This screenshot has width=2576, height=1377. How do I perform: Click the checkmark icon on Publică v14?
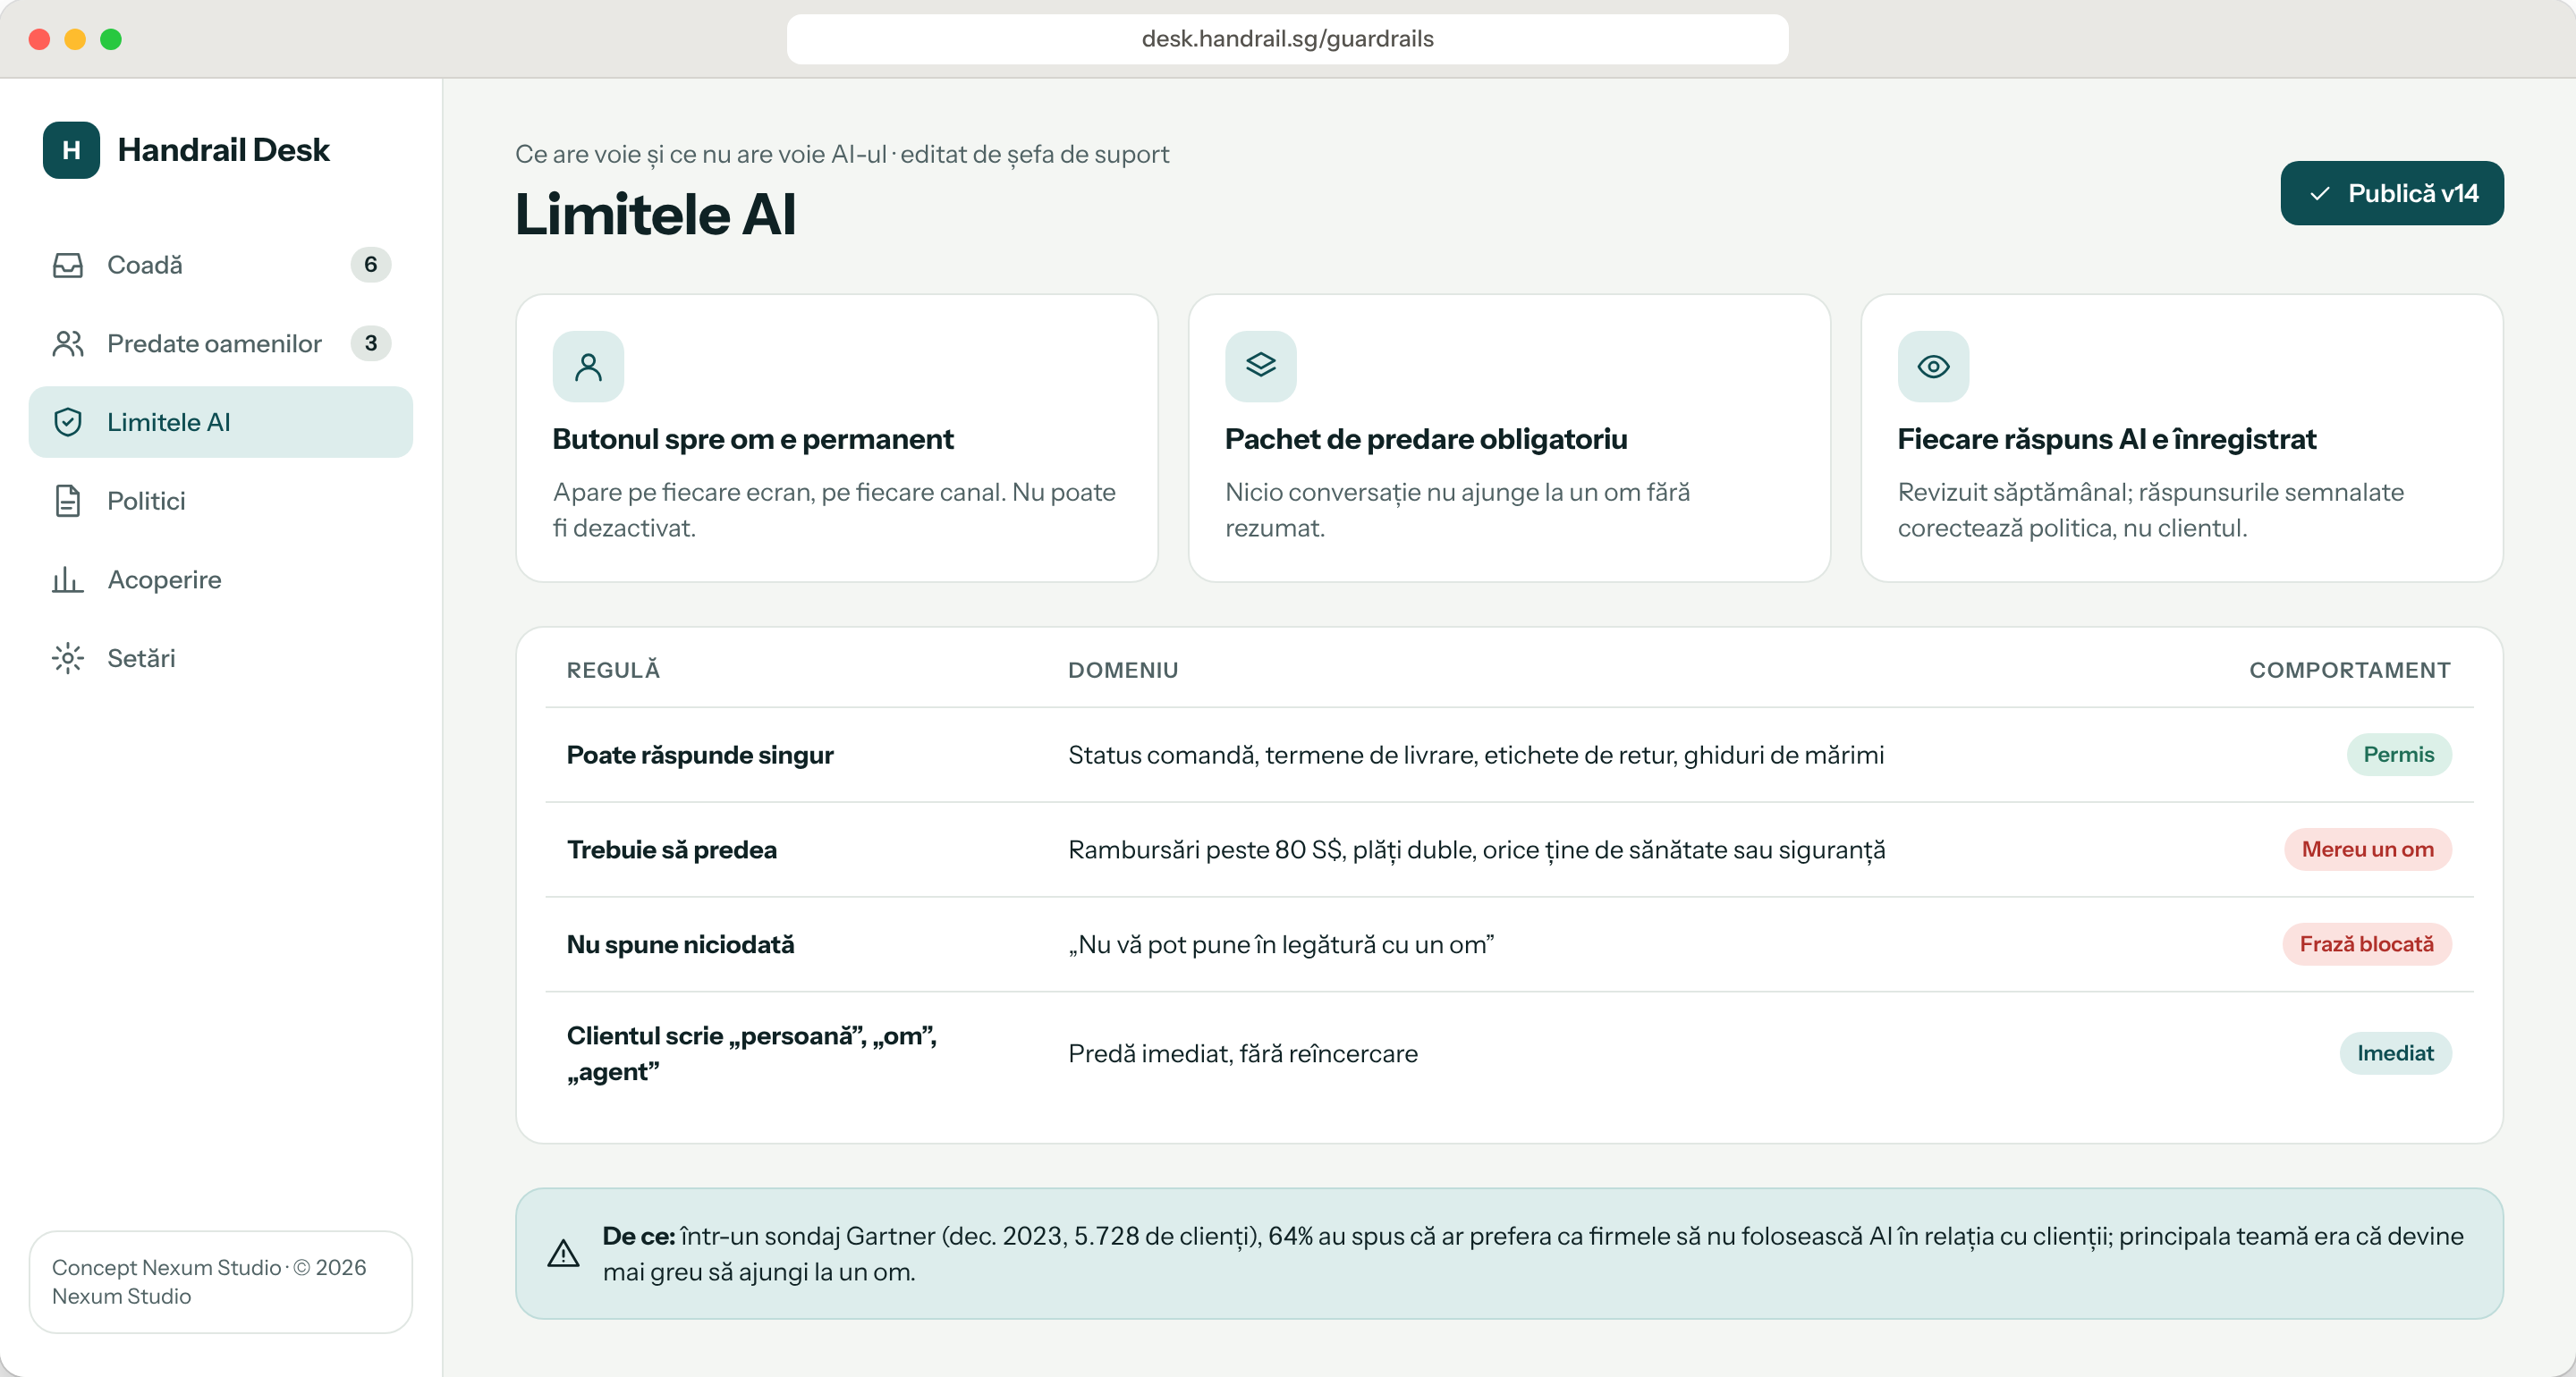click(x=2321, y=194)
